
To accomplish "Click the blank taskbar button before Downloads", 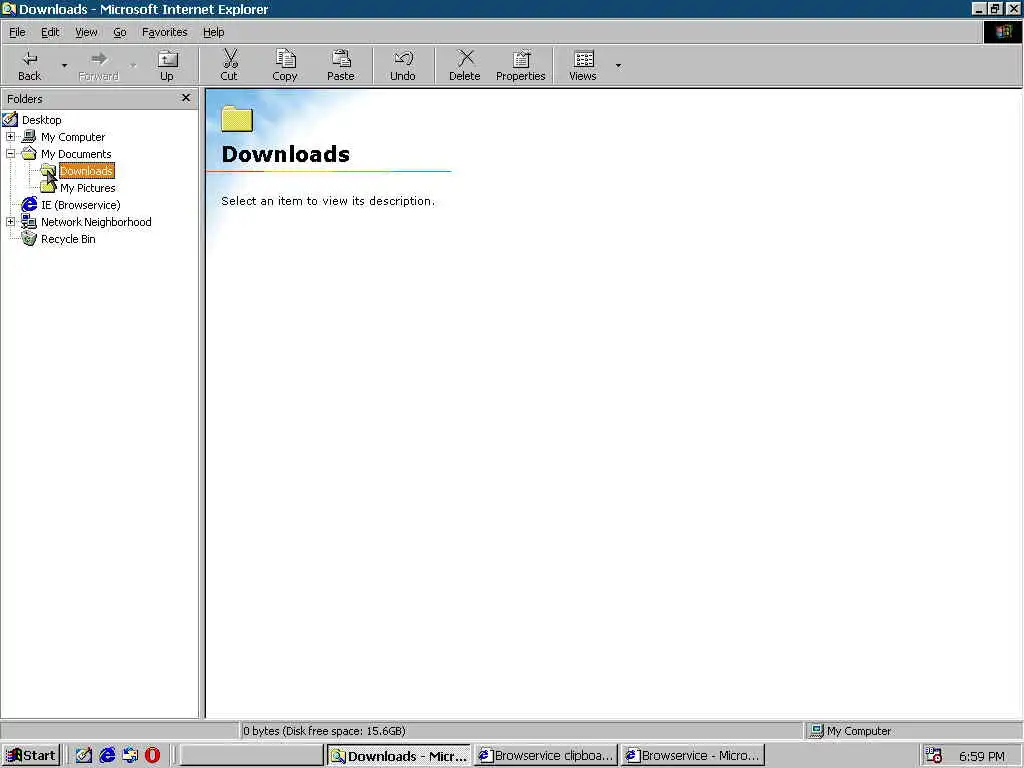I will pos(251,756).
